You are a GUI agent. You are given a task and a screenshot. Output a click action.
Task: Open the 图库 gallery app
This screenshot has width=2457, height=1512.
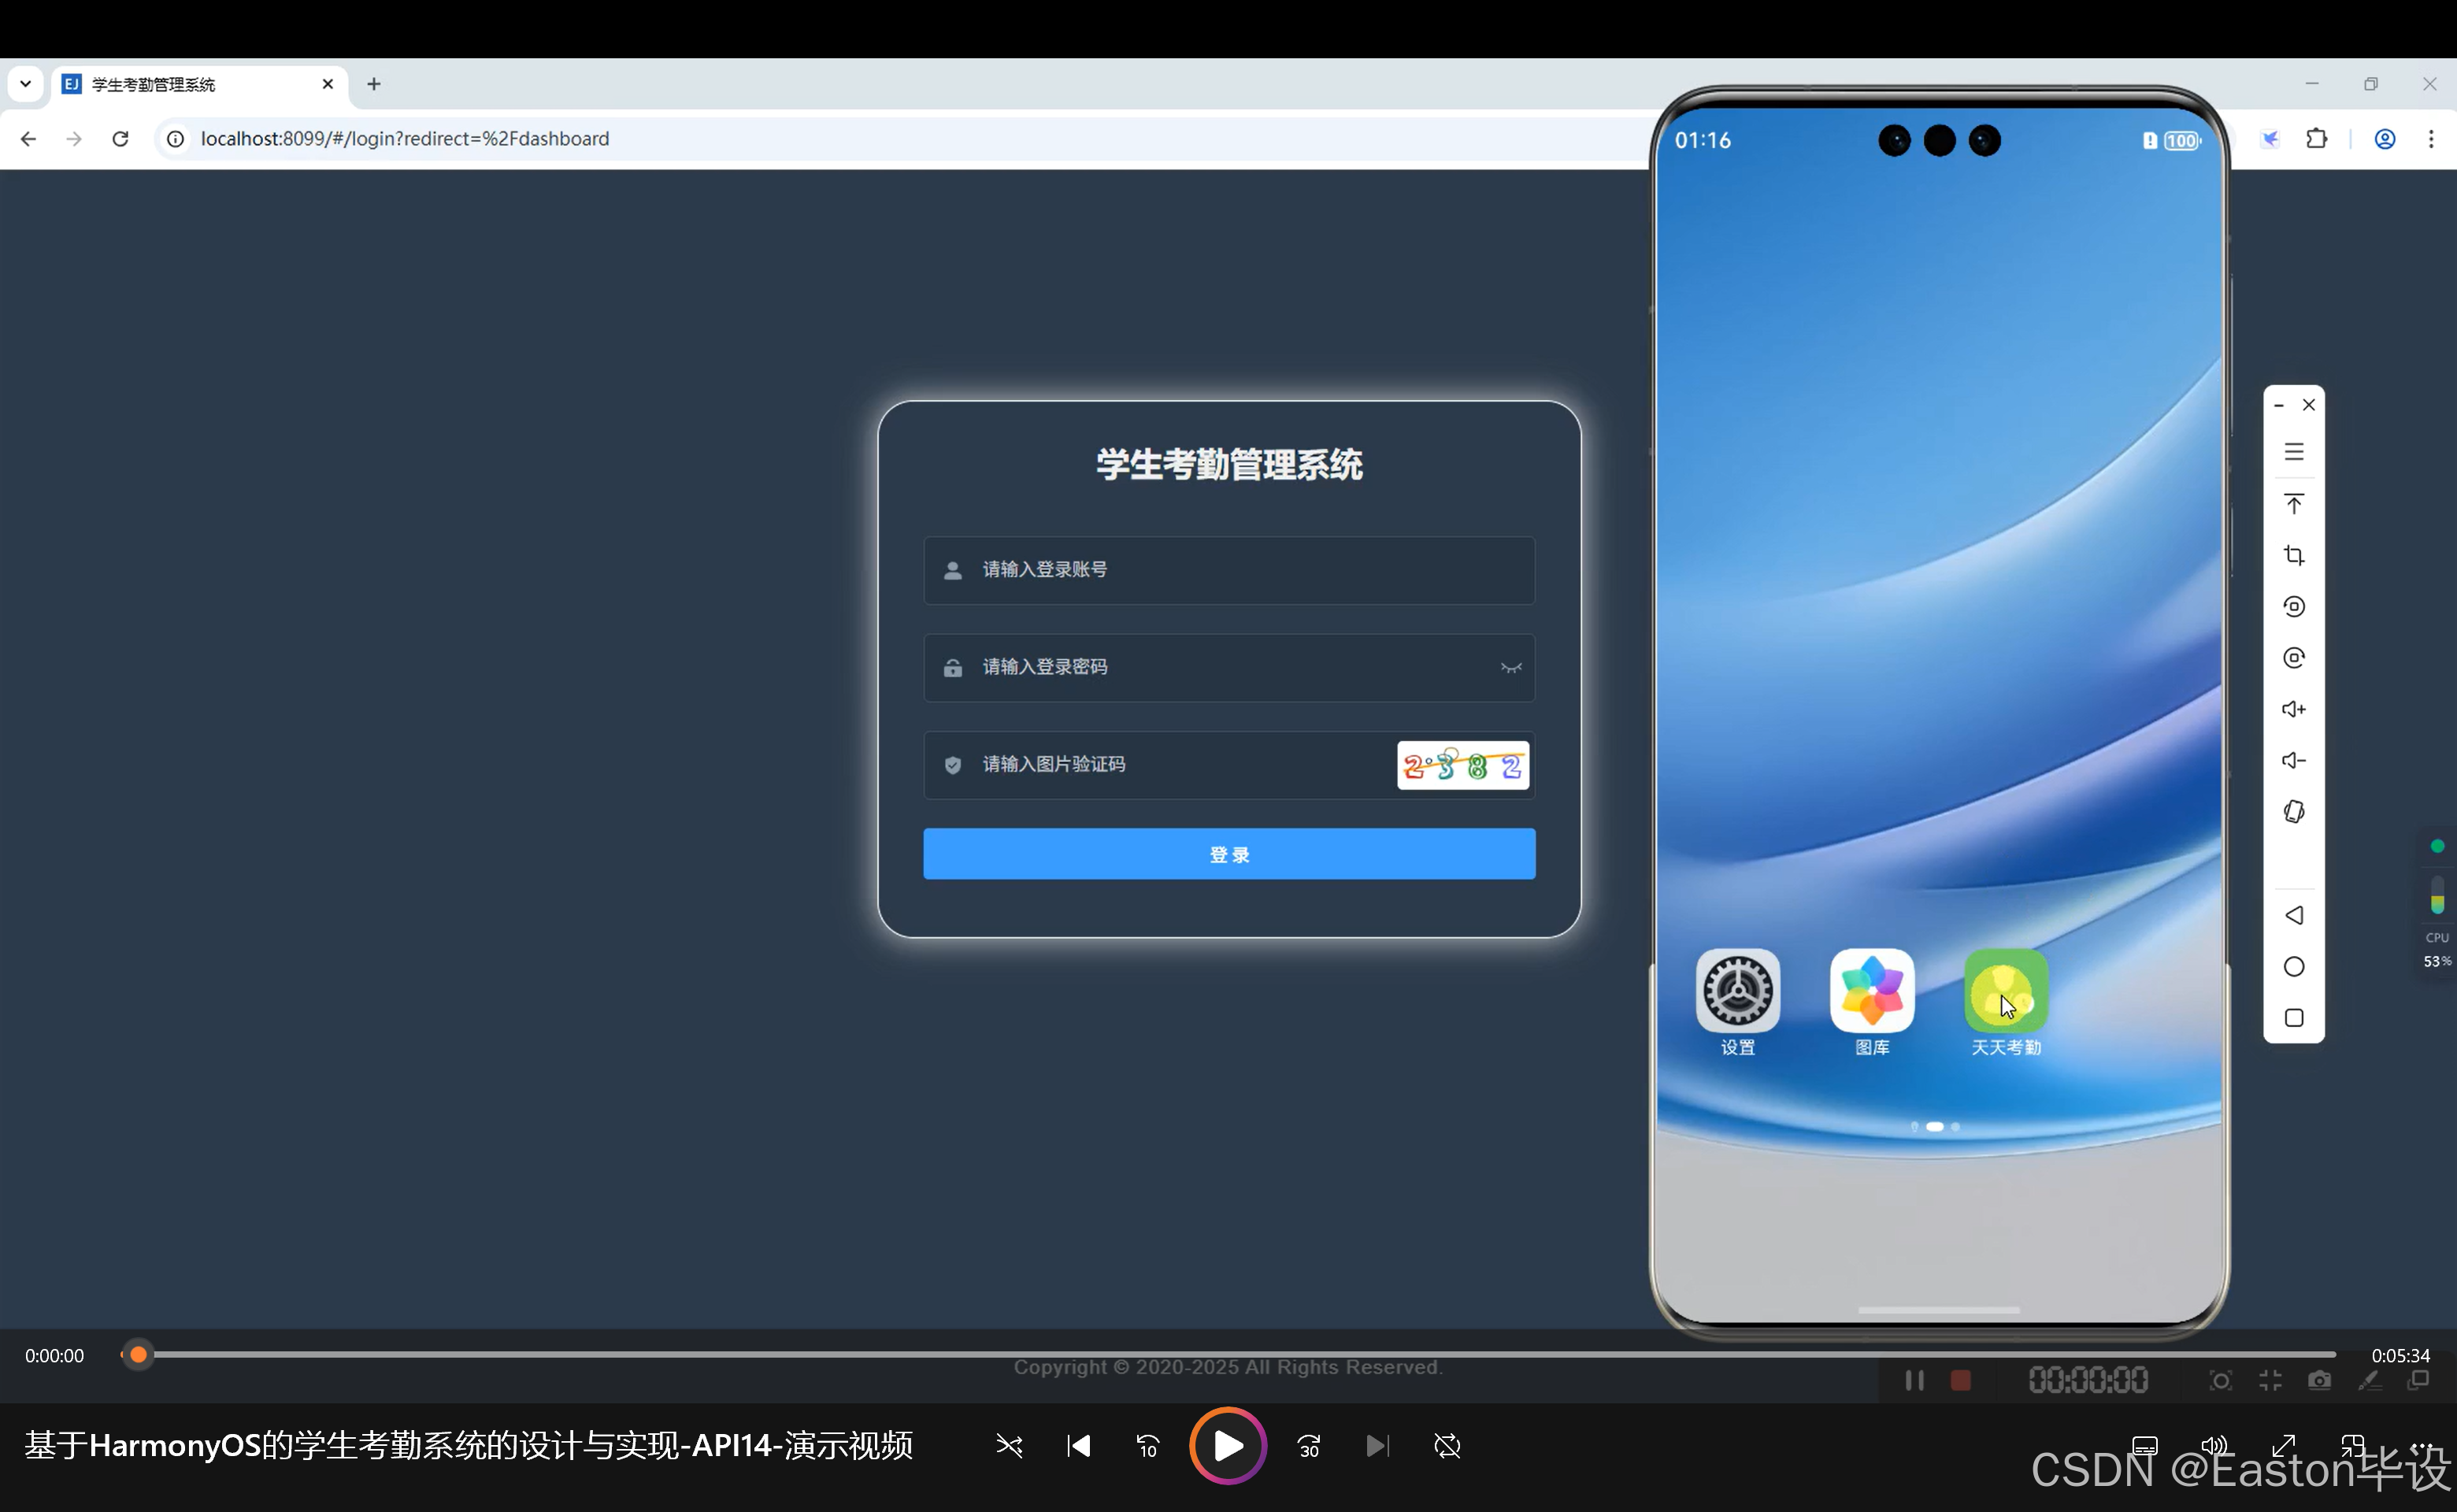click(x=1871, y=992)
